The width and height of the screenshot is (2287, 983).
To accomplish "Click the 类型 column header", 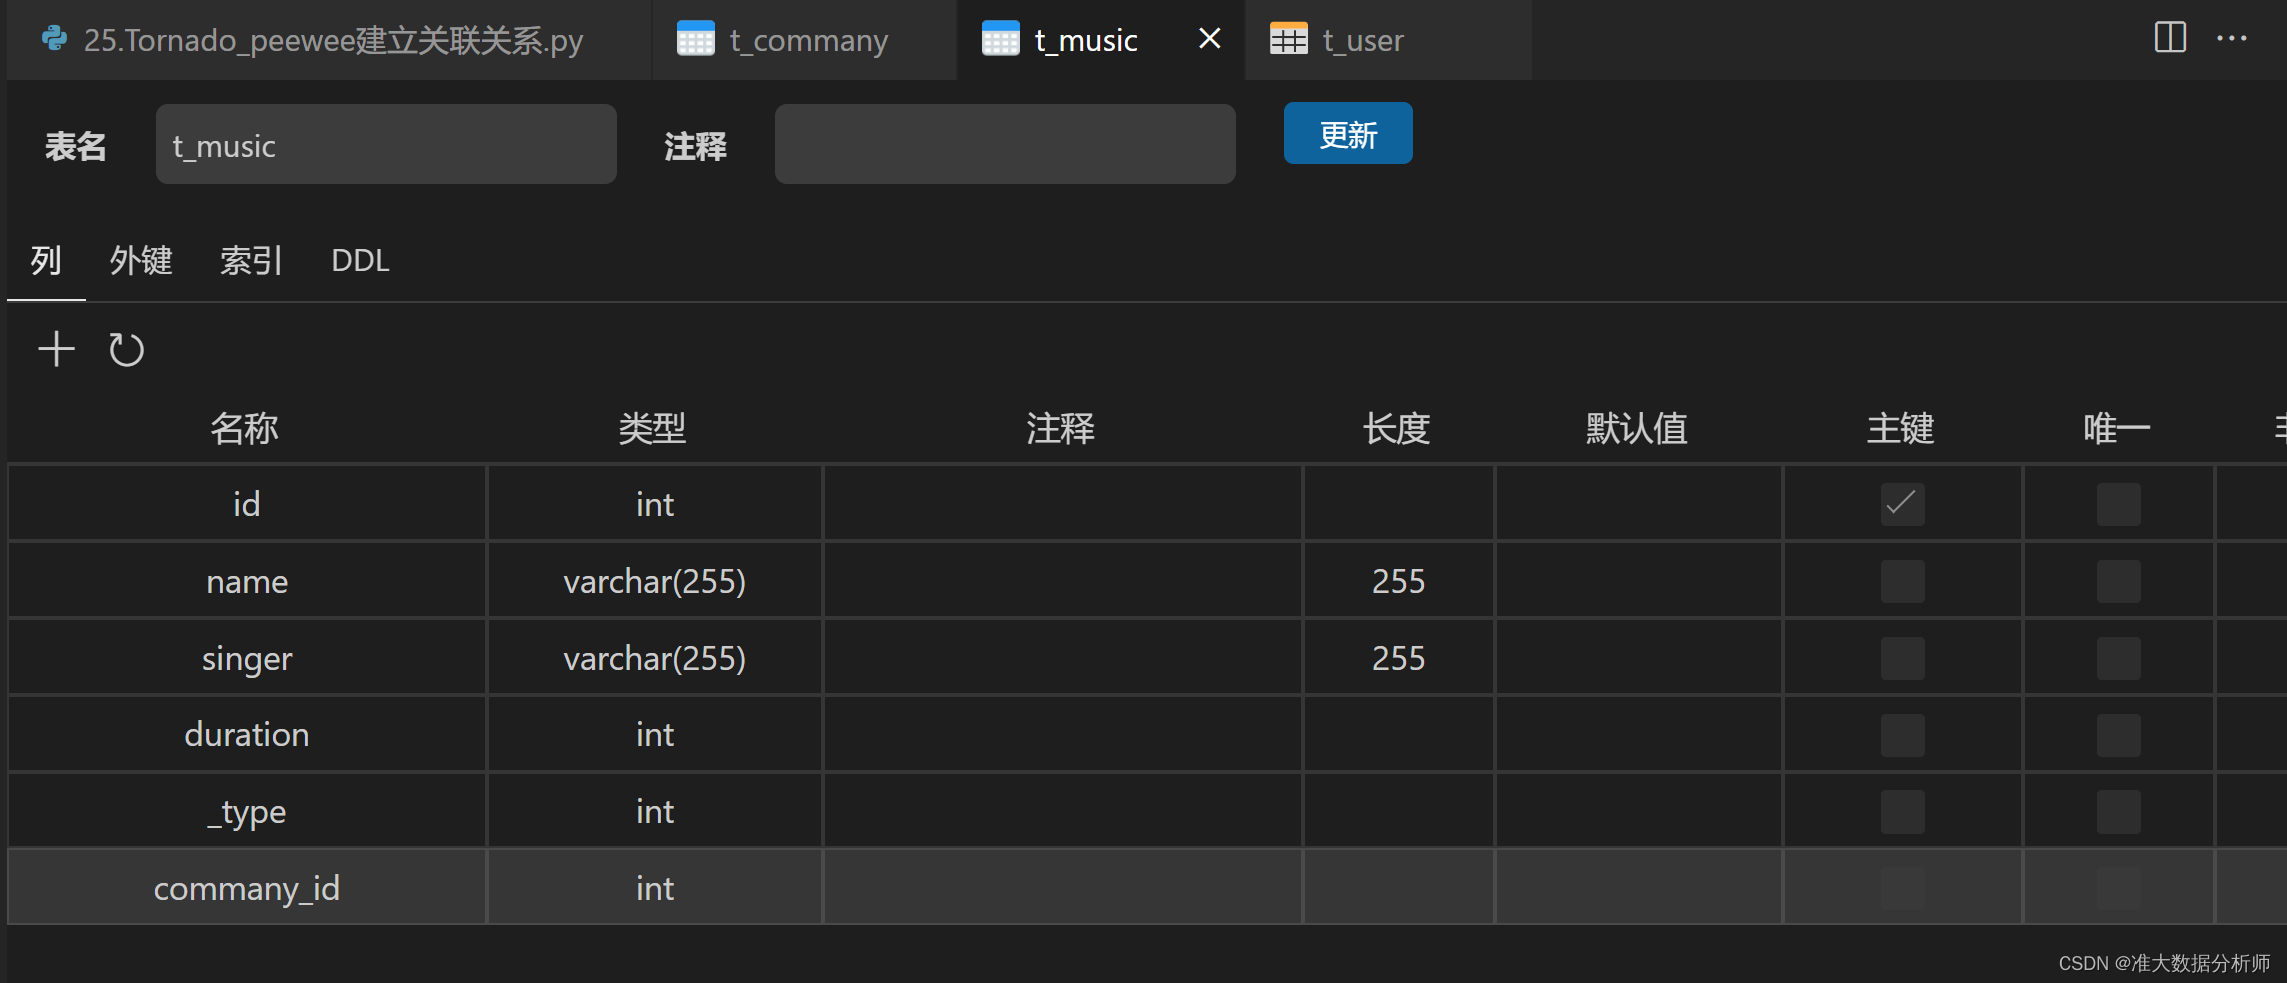I will (653, 429).
